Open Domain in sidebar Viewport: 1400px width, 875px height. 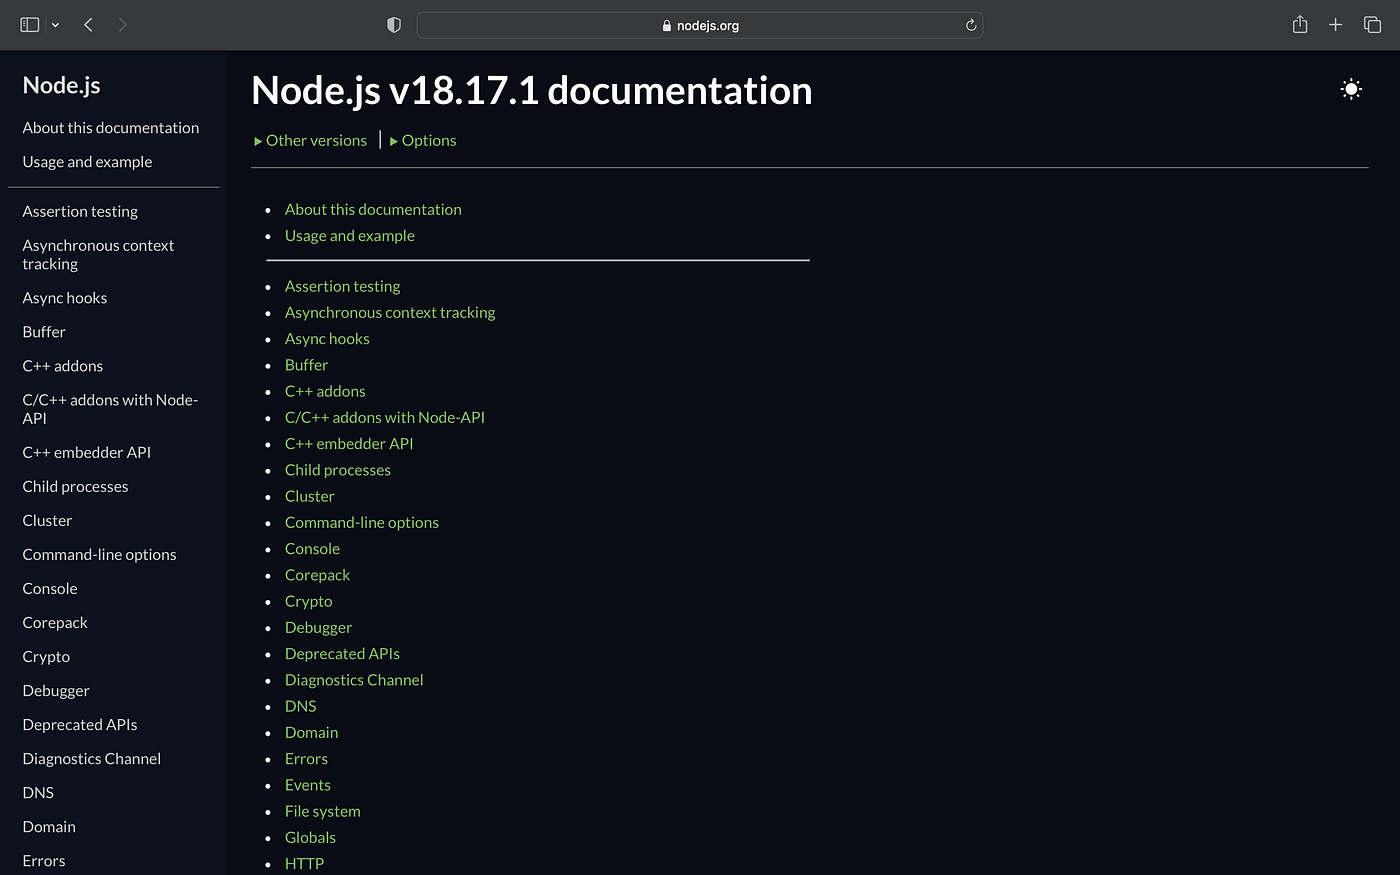tap(49, 827)
